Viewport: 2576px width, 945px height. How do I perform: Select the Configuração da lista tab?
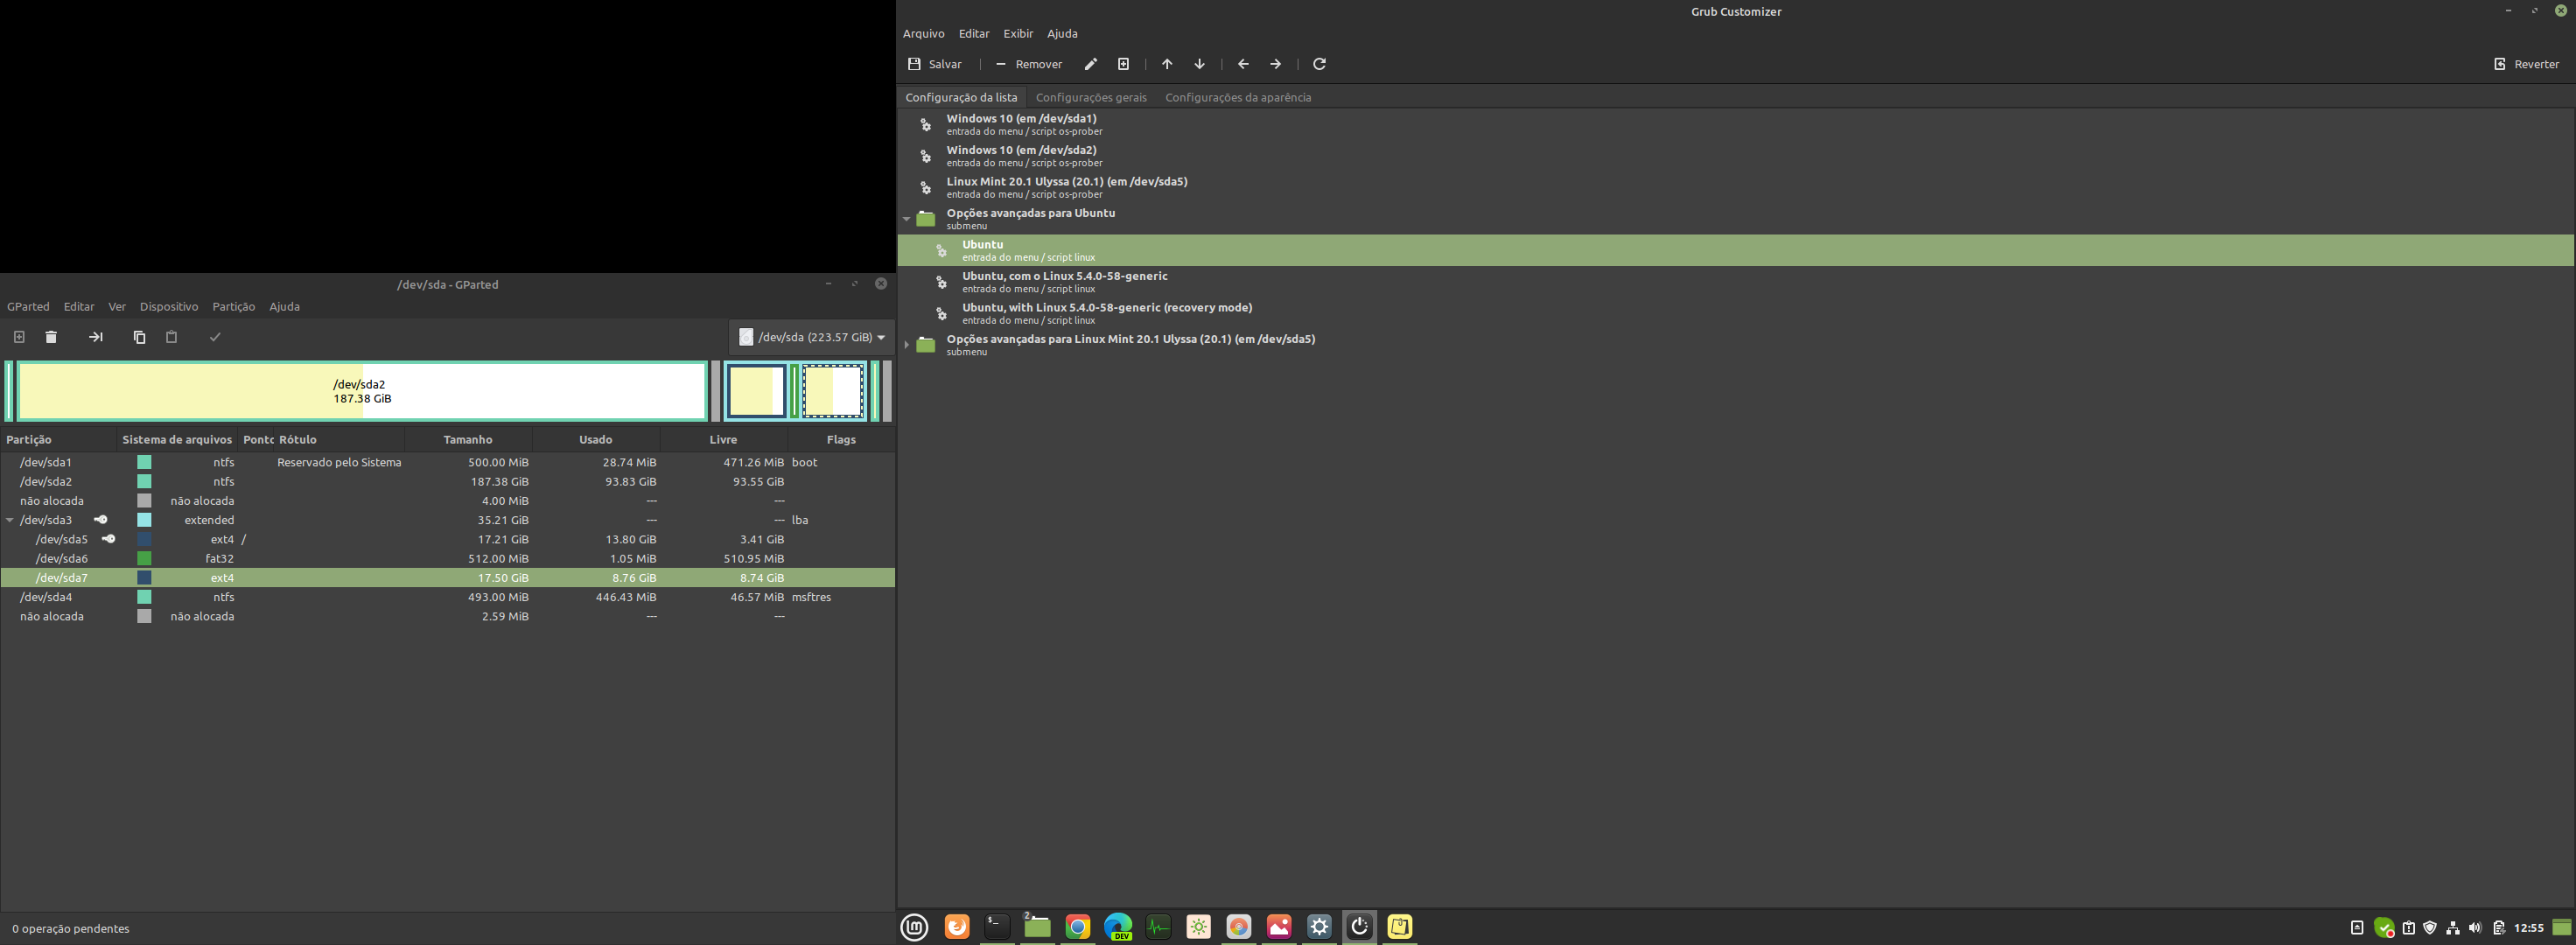pos(961,97)
